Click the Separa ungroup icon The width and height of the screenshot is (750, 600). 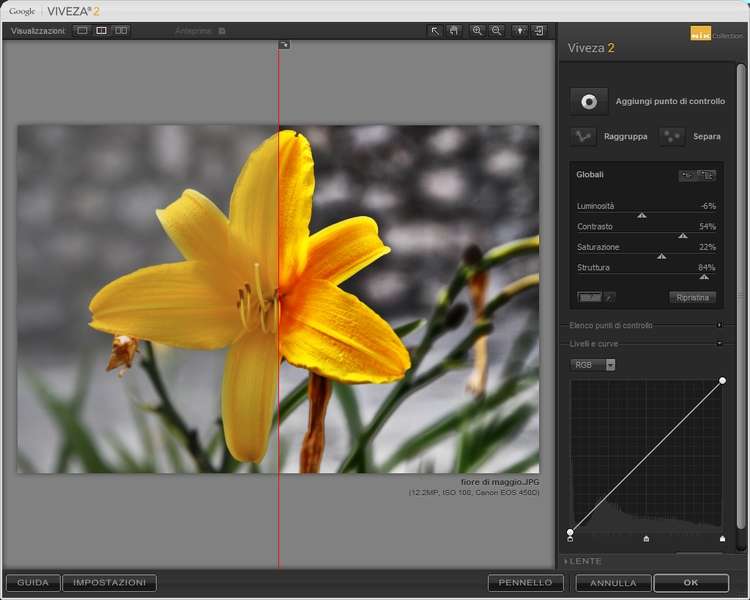click(672, 136)
